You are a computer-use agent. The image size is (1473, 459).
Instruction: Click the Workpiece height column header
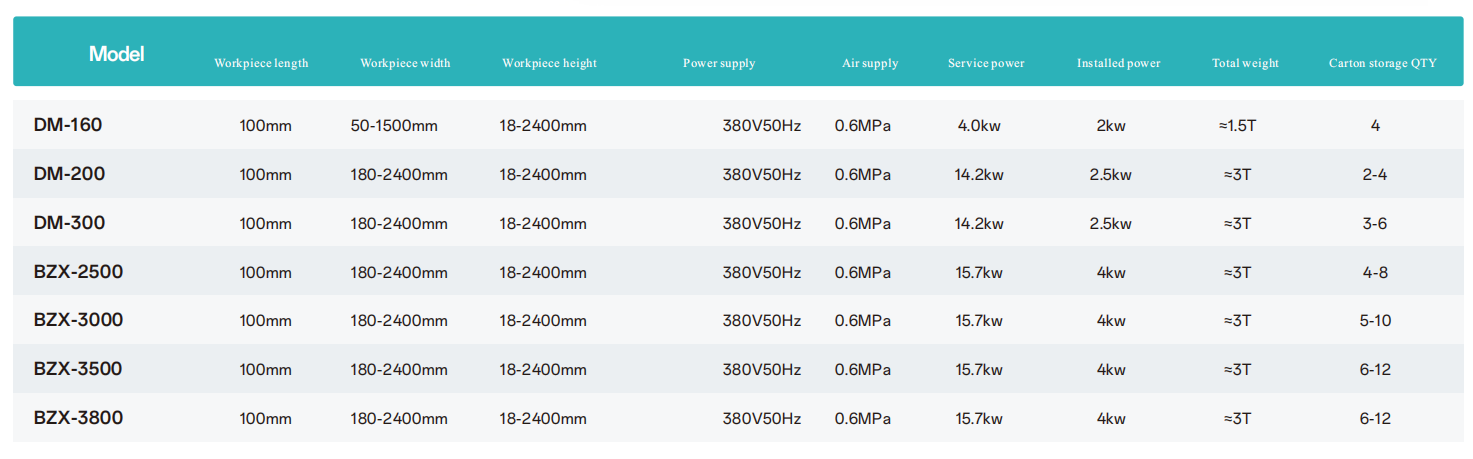pyautogui.click(x=549, y=63)
